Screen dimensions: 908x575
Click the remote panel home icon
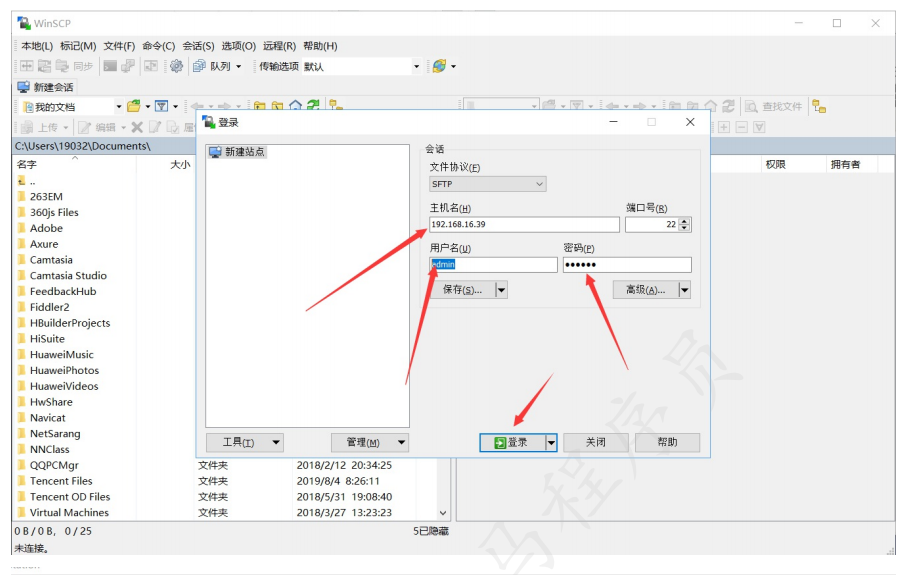pyautogui.click(x=711, y=106)
